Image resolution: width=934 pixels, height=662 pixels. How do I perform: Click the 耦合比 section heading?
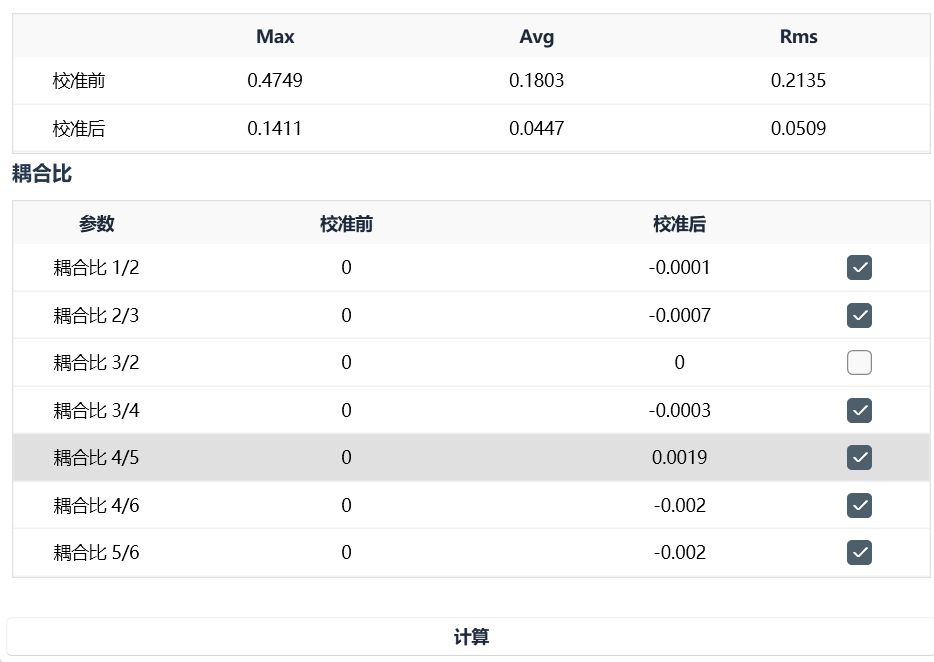point(42,174)
